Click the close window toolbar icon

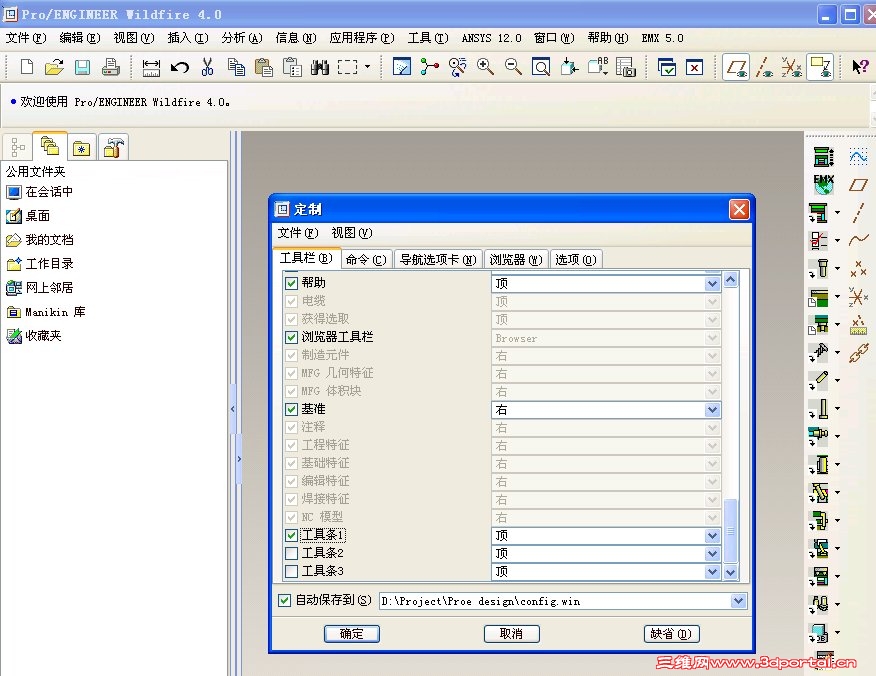point(694,68)
